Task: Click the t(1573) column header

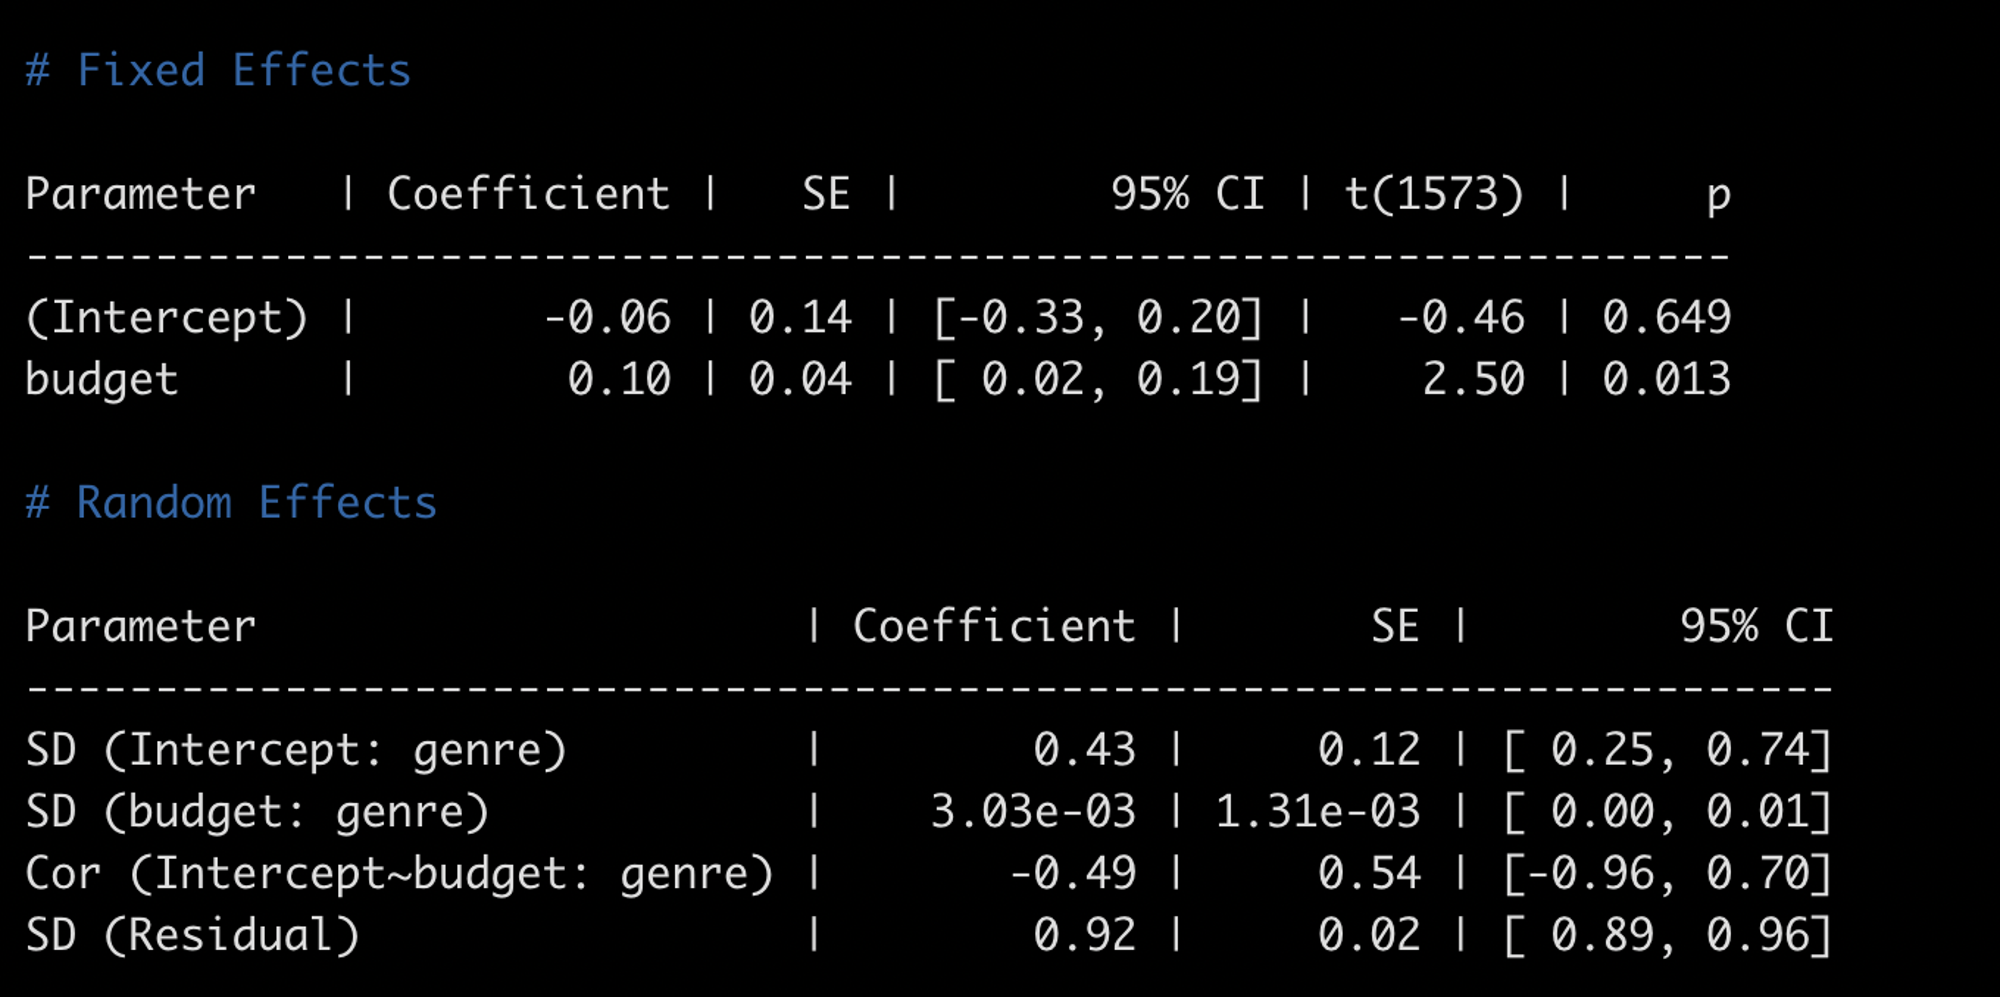Action: 1434,194
